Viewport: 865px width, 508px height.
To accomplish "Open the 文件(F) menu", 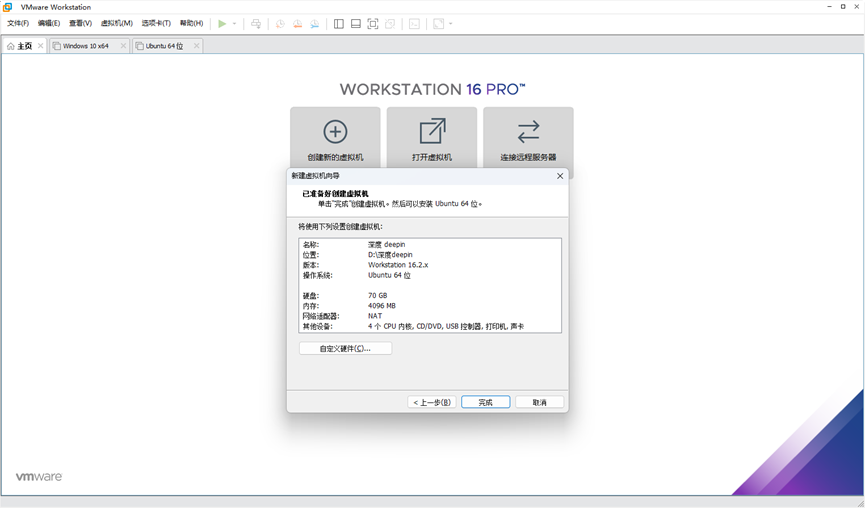I will (x=18, y=23).
